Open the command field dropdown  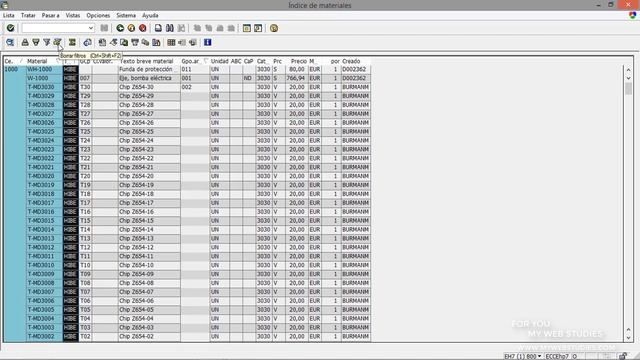pos(91,28)
